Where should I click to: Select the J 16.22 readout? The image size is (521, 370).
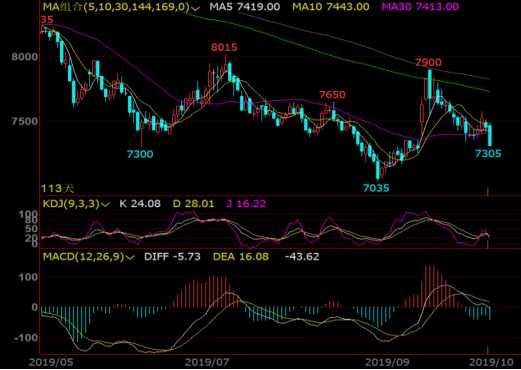coord(246,203)
